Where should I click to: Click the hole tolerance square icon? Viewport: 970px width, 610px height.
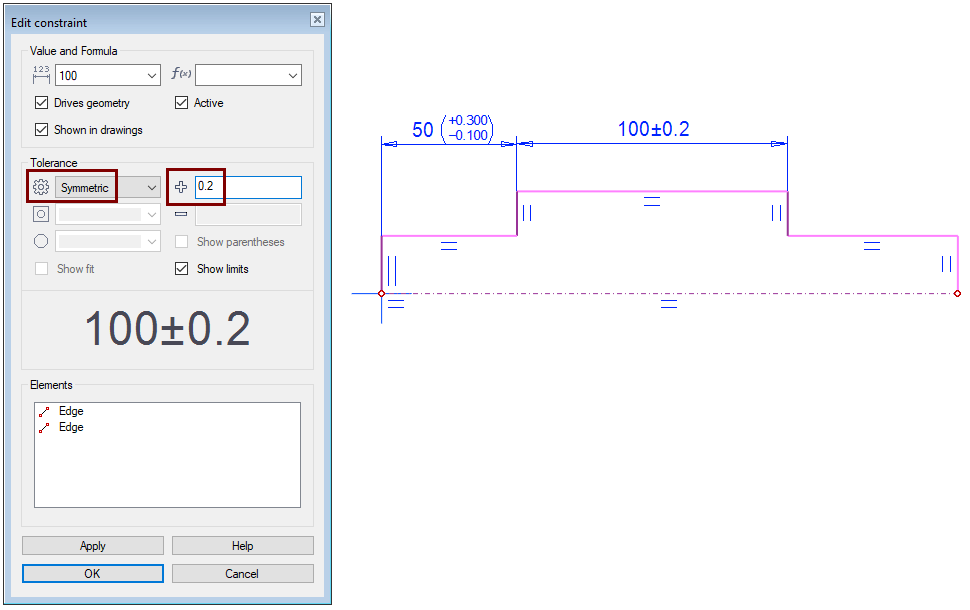(x=41, y=214)
